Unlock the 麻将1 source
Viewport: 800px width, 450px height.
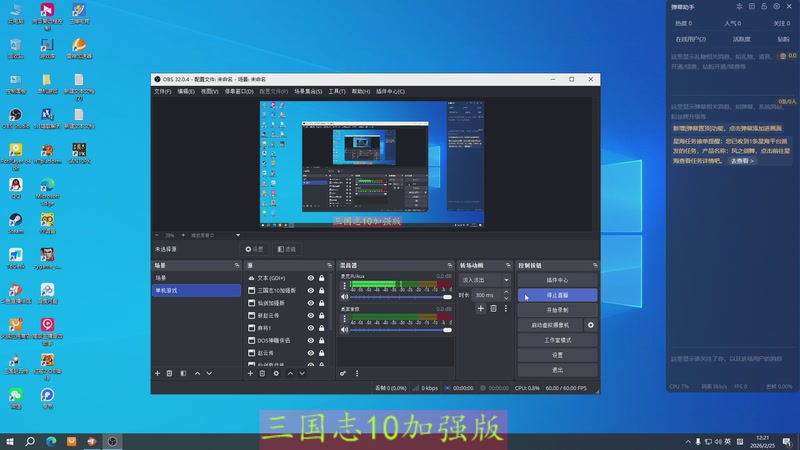[321, 328]
